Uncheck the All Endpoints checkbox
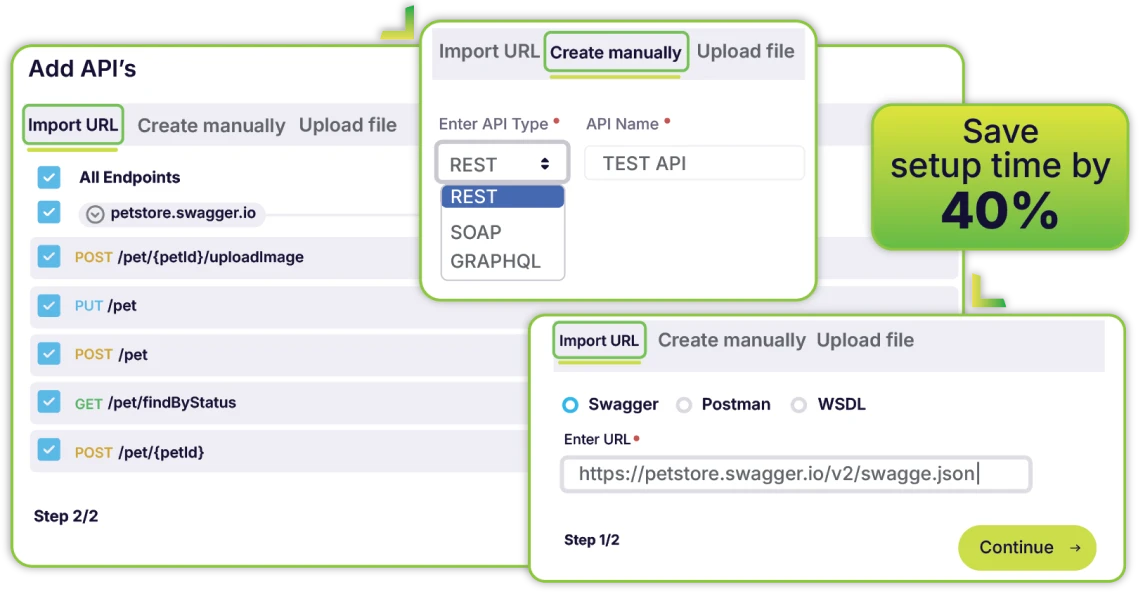1140x593 pixels. [x=49, y=177]
